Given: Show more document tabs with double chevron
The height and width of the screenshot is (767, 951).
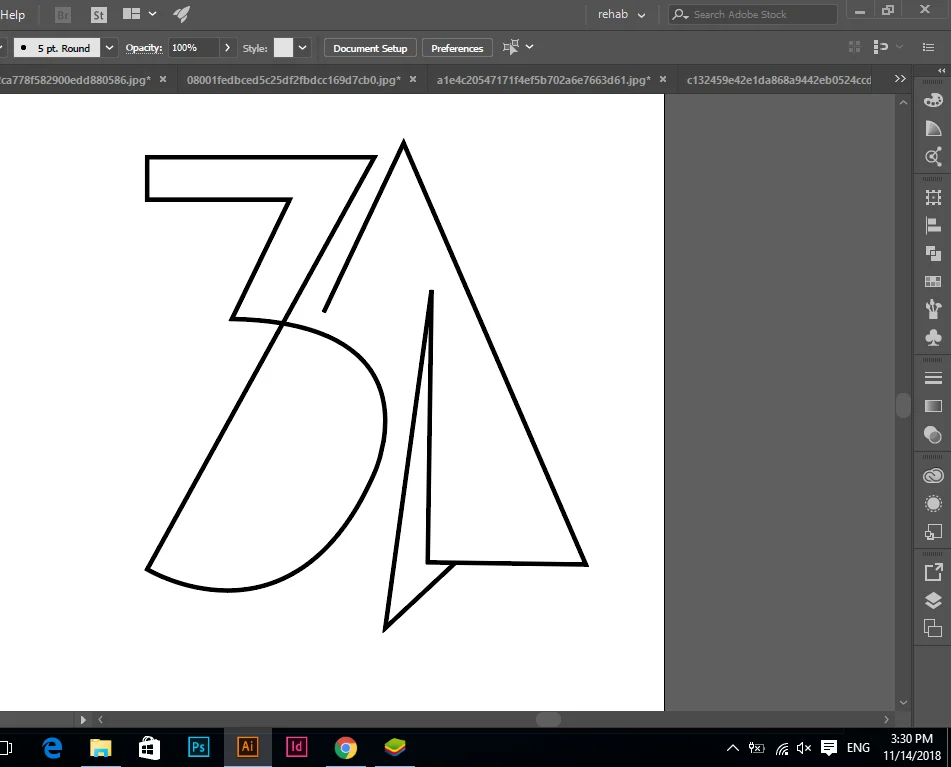Looking at the screenshot, I should tap(900, 79).
